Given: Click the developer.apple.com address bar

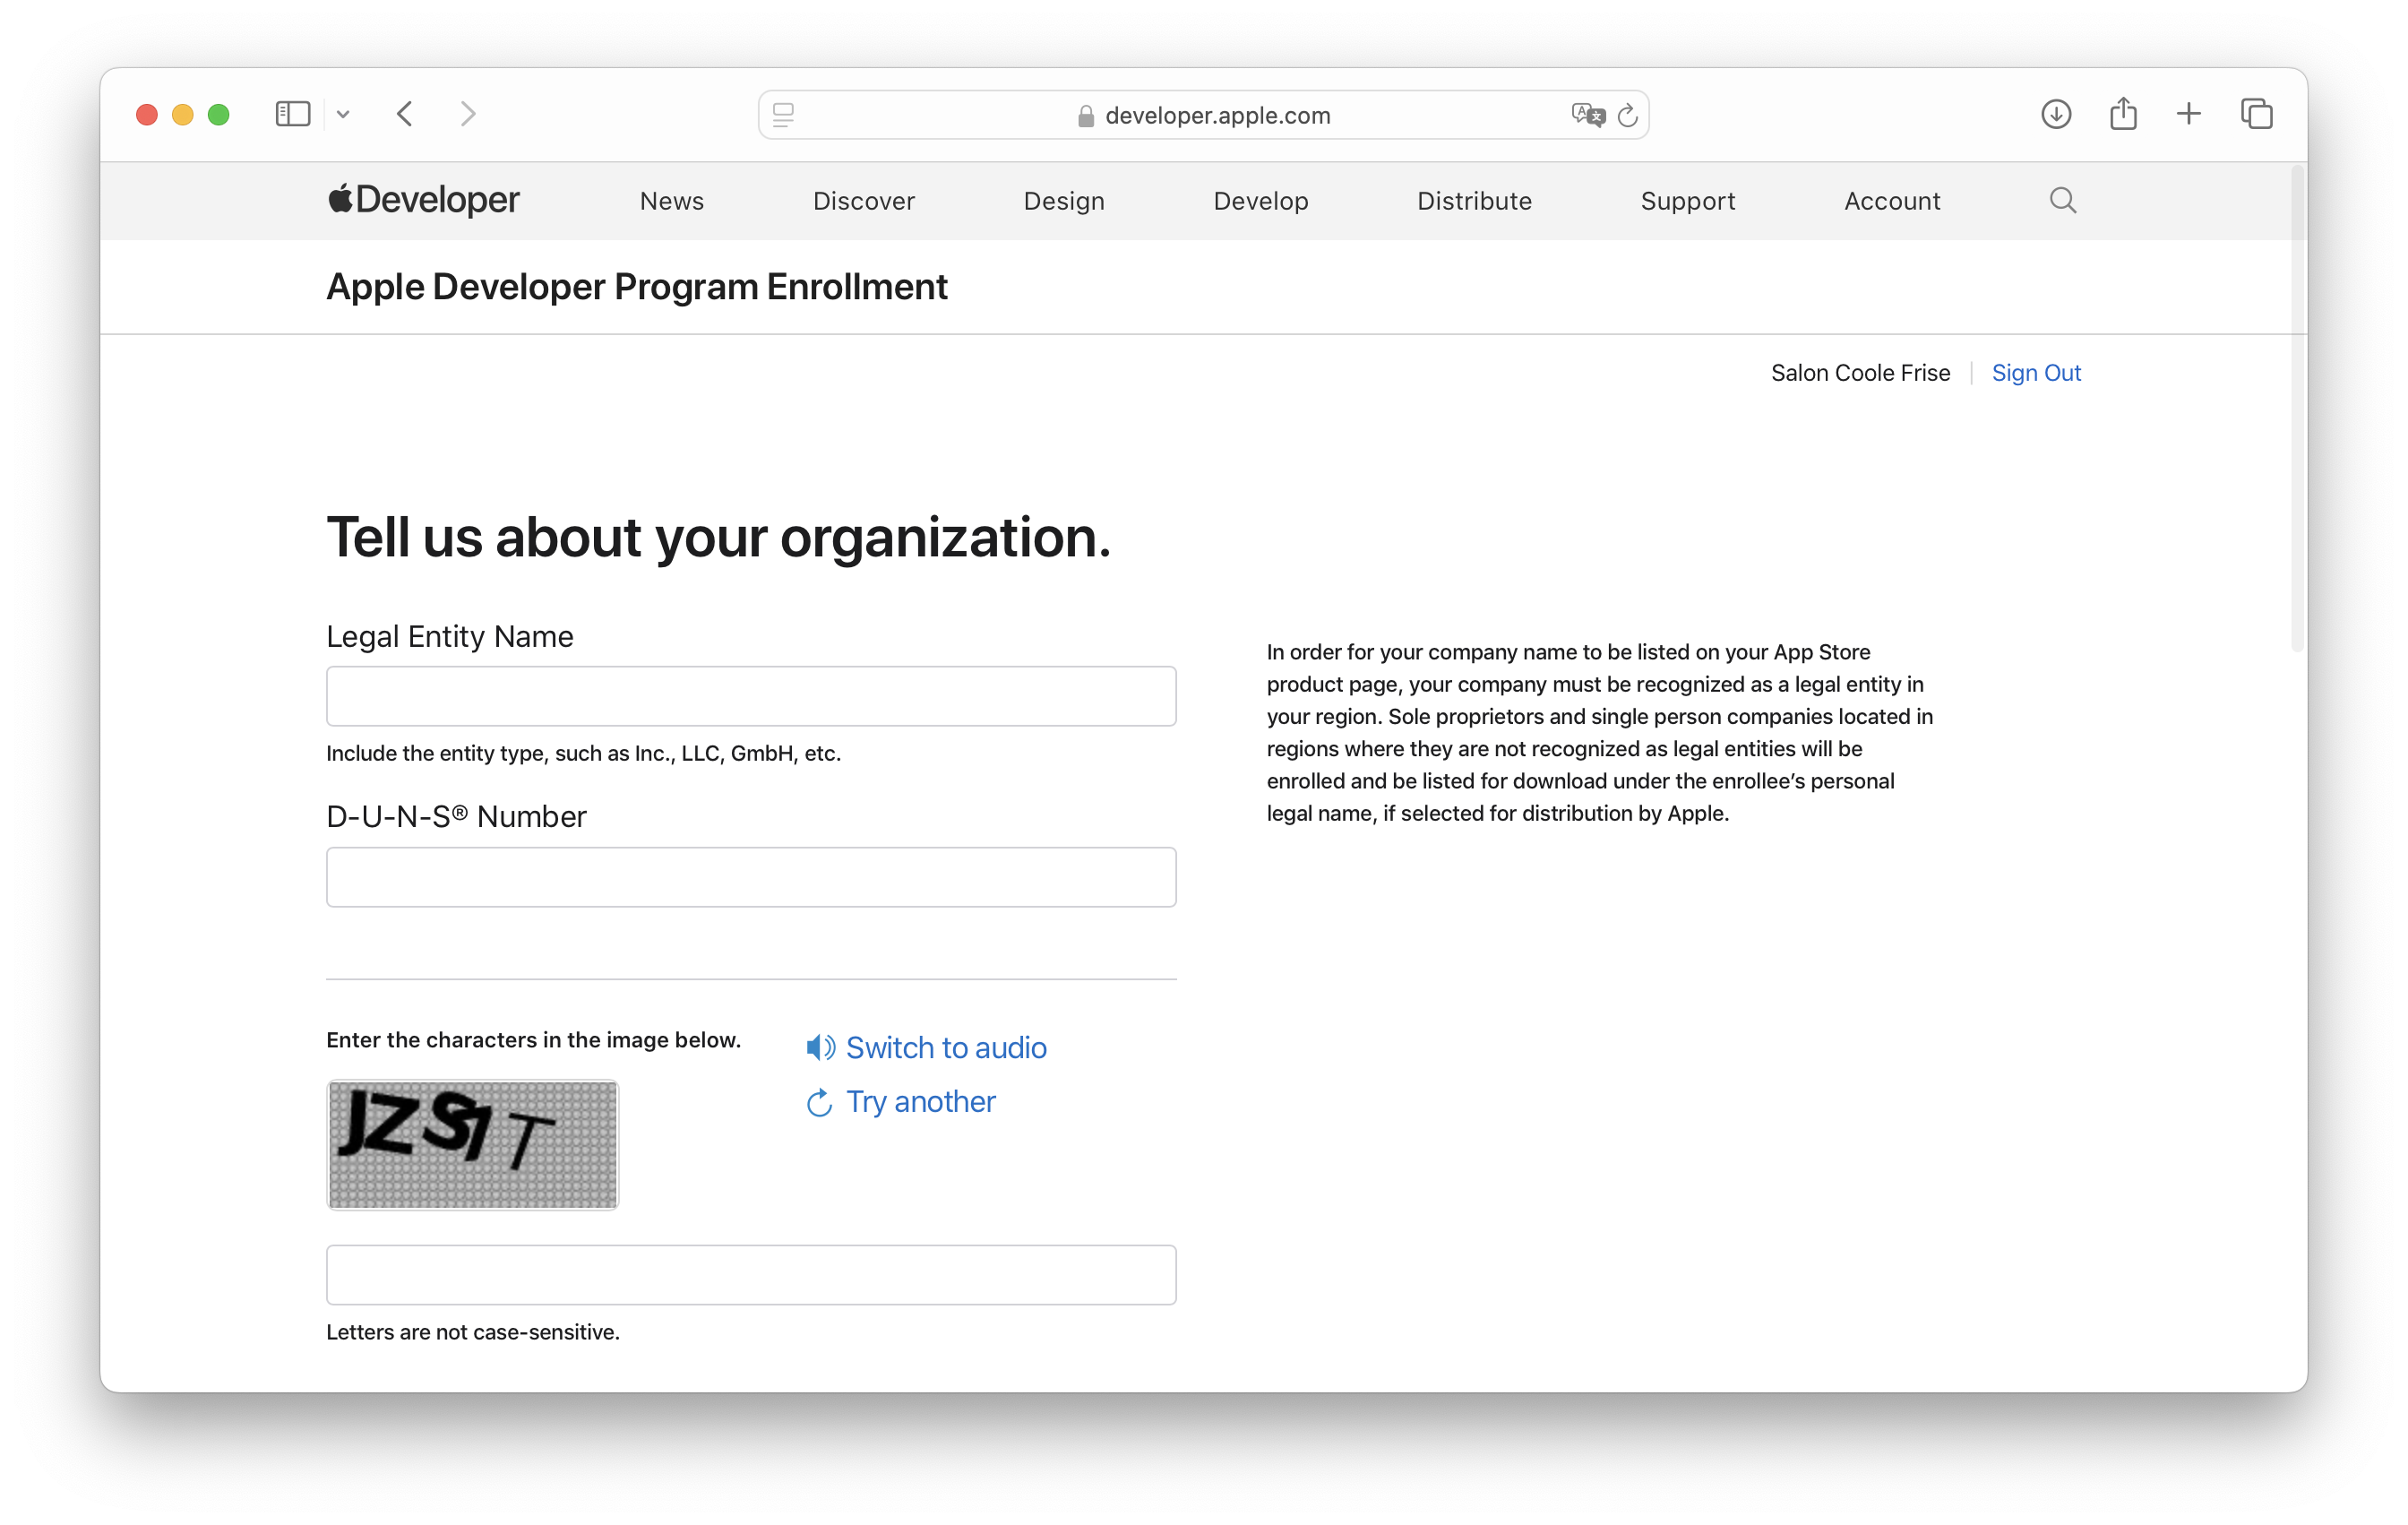Looking at the screenshot, I should click(1203, 115).
